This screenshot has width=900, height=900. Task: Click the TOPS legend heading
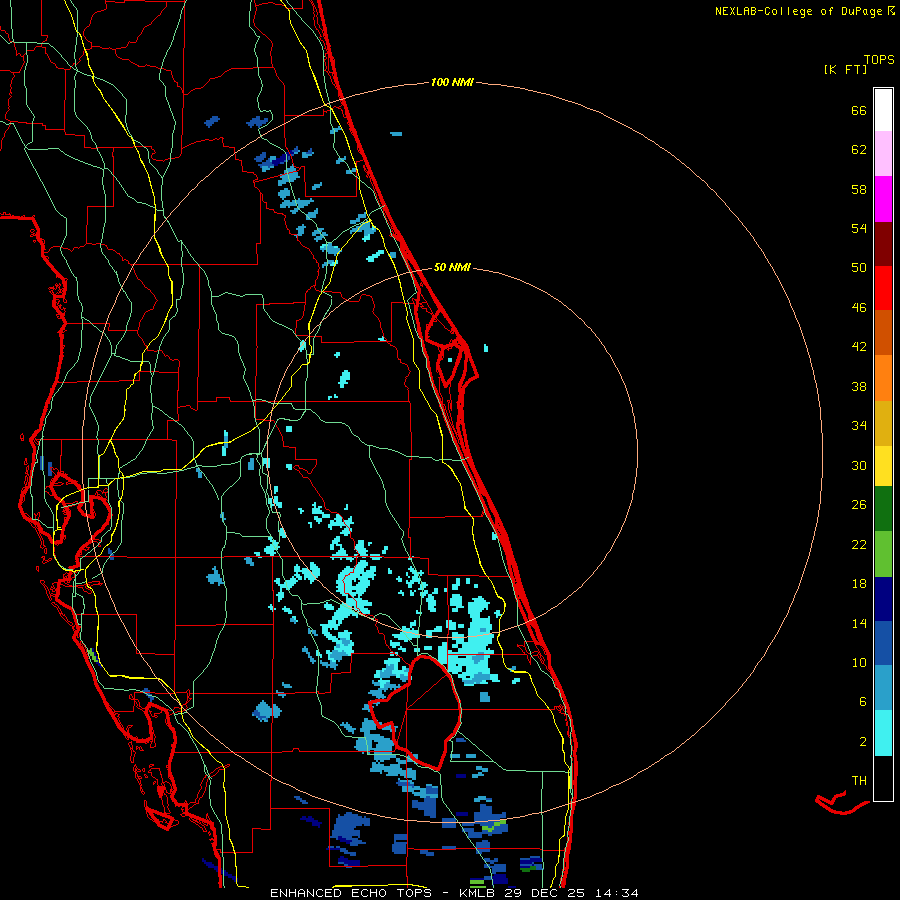879,60
